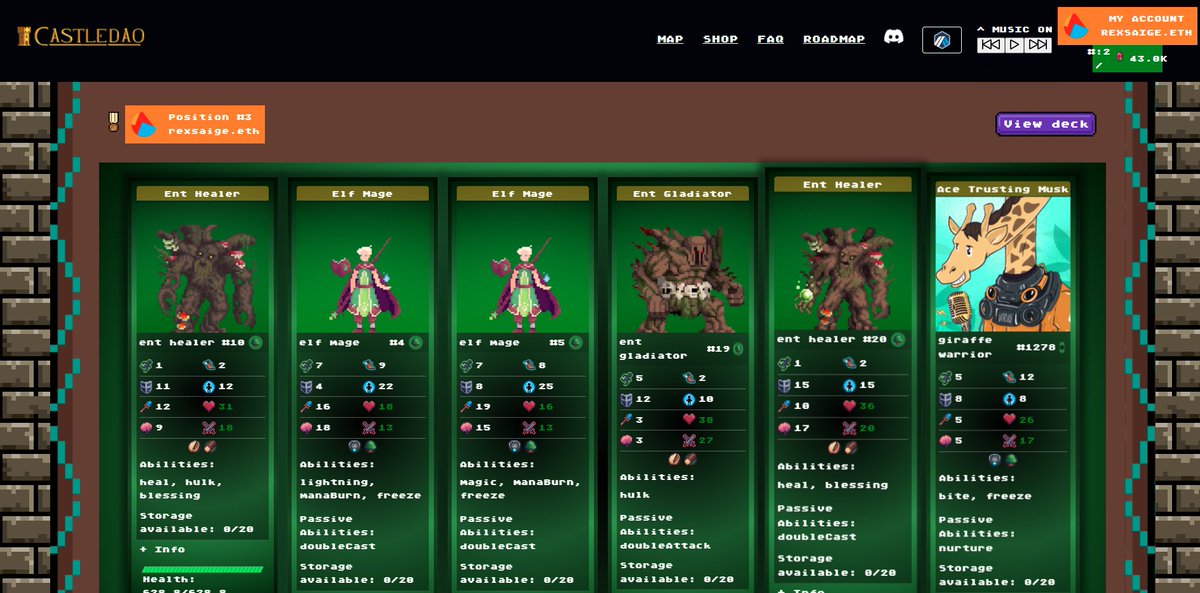Click the wood log icon on ent healer #20 card
1200x593 pixels.
849,448
